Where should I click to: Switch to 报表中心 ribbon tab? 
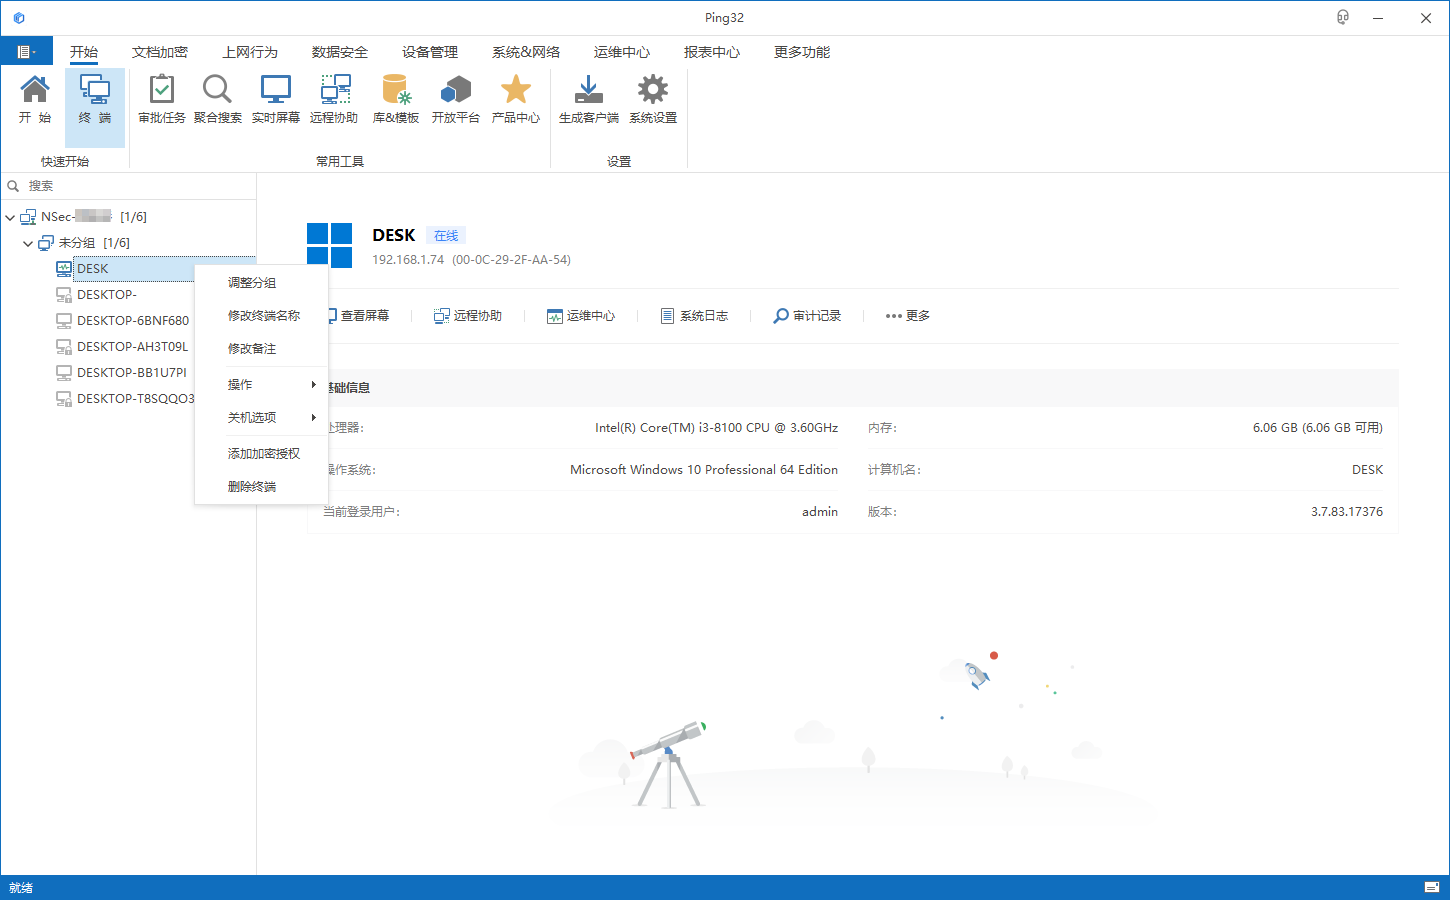click(712, 52)
